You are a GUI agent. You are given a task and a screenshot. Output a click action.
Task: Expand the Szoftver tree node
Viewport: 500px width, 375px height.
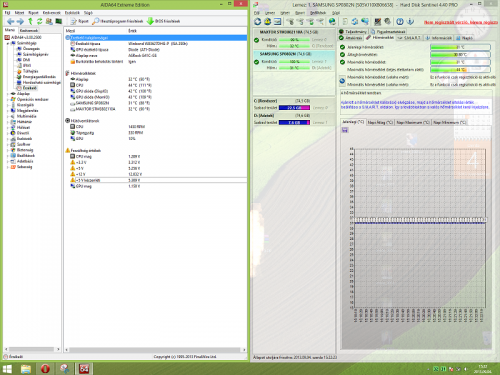(x=8, y=144)
